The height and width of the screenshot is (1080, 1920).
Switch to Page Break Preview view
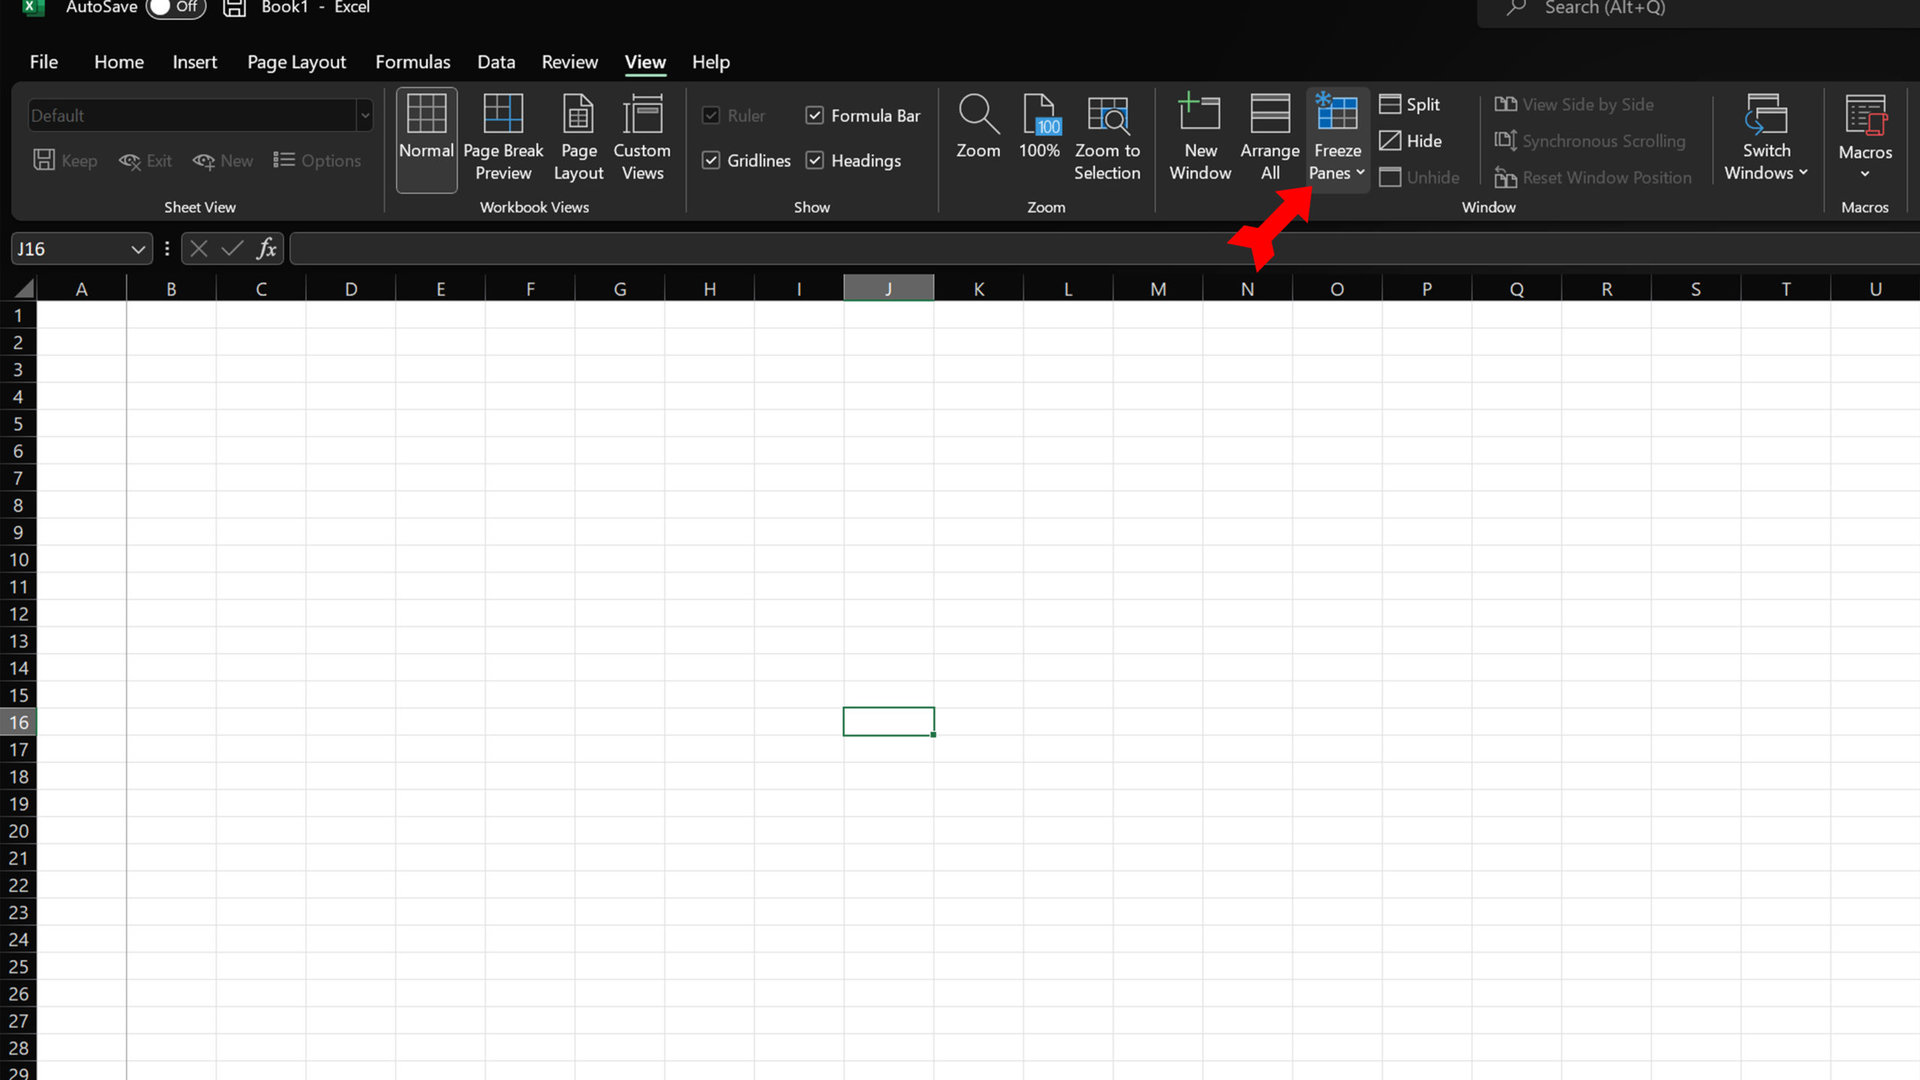point(503,138)
